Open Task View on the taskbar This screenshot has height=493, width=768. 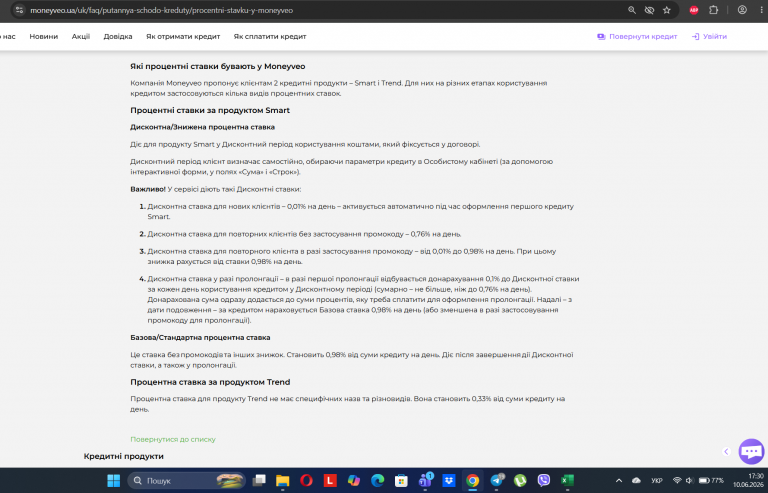[x=259, y=481]
